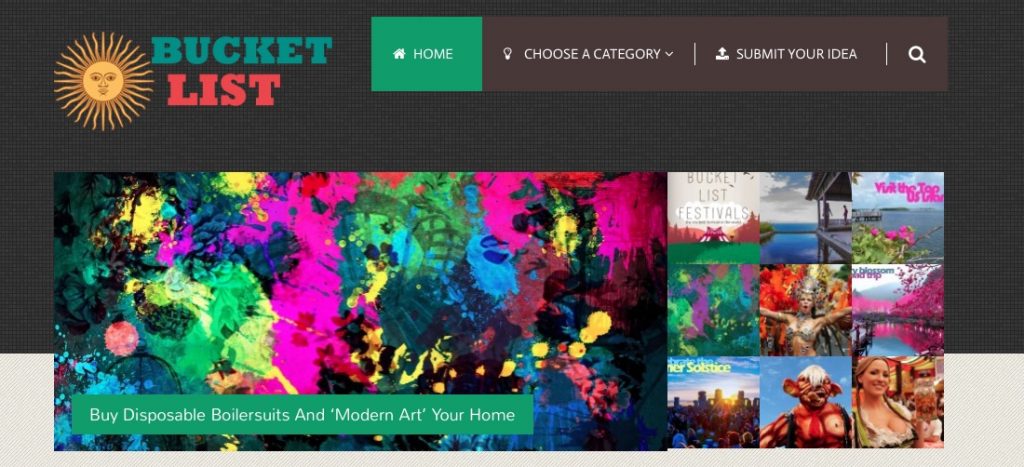Click the sun face logo icon
1024x467 pixels.
coord(103,82)
